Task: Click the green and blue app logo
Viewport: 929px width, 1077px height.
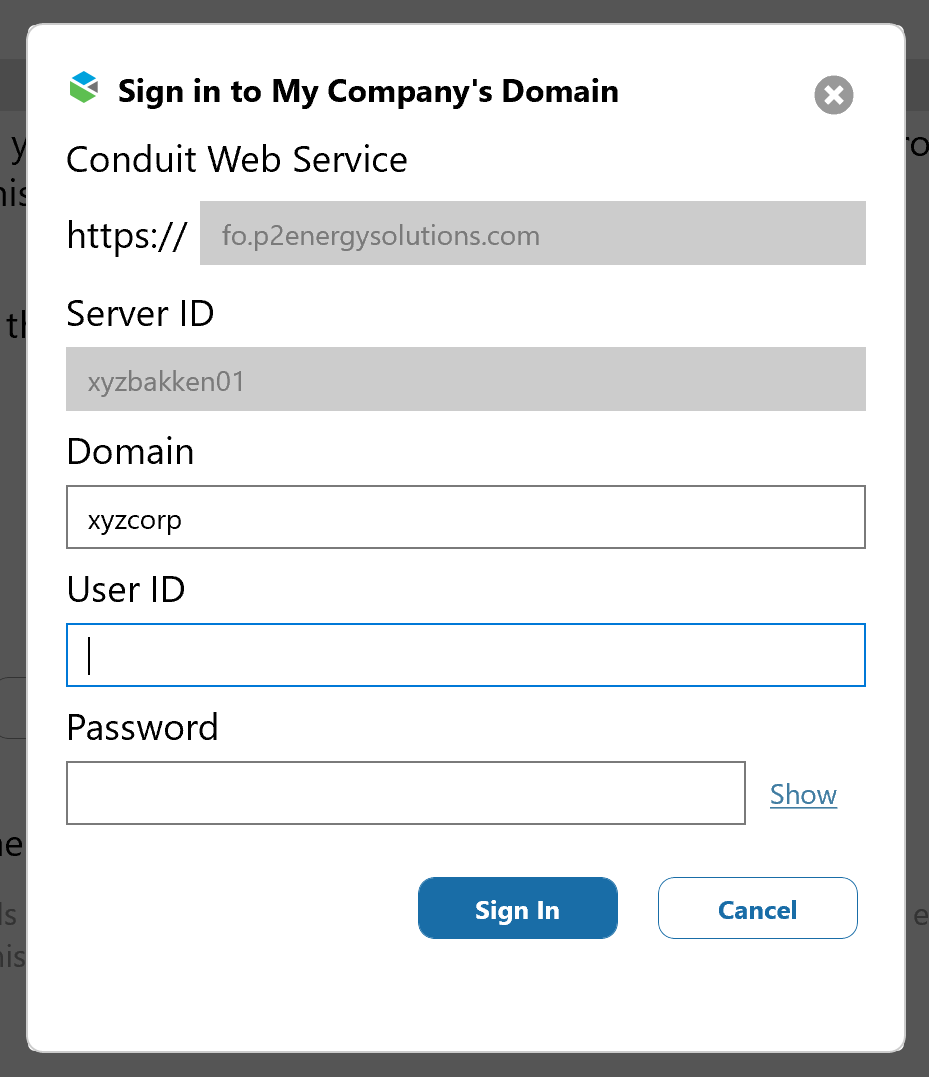Action: click(x=84, y=88)
